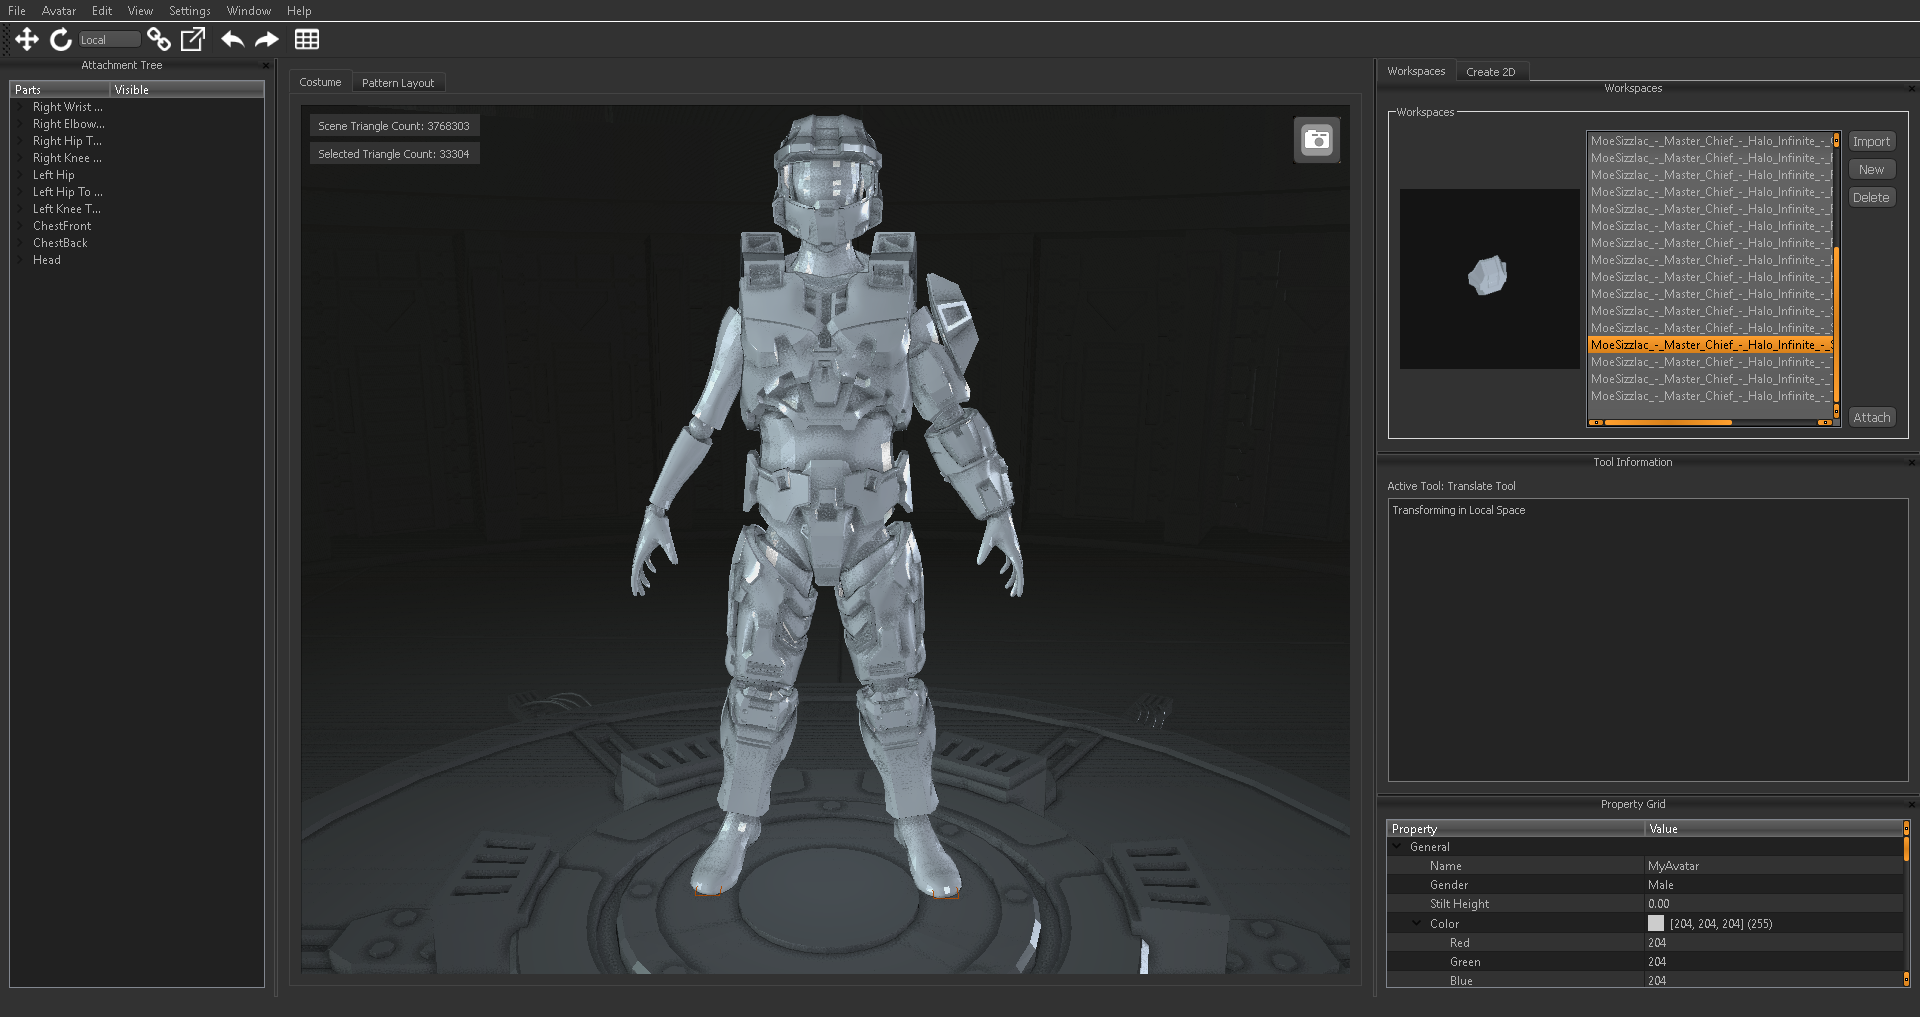Click the Value column header
Screen dimensions: 1920x1017
[x=1774, y=829]
